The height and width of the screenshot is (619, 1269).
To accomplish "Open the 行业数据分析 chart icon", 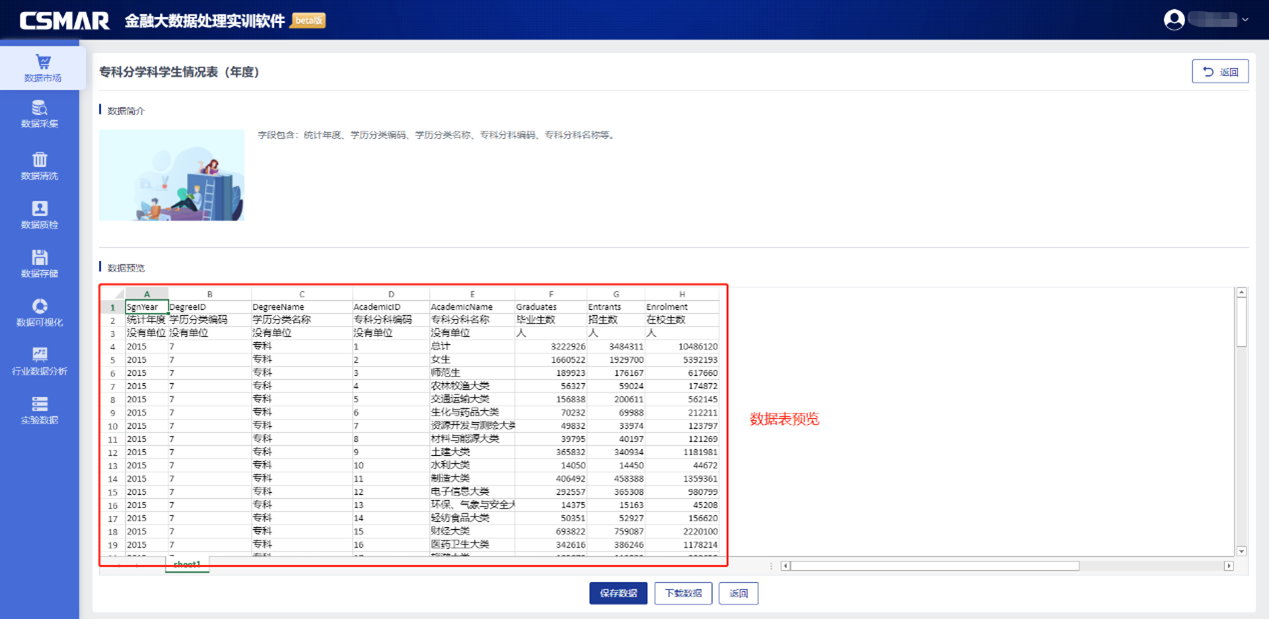I will click(40, 355).
